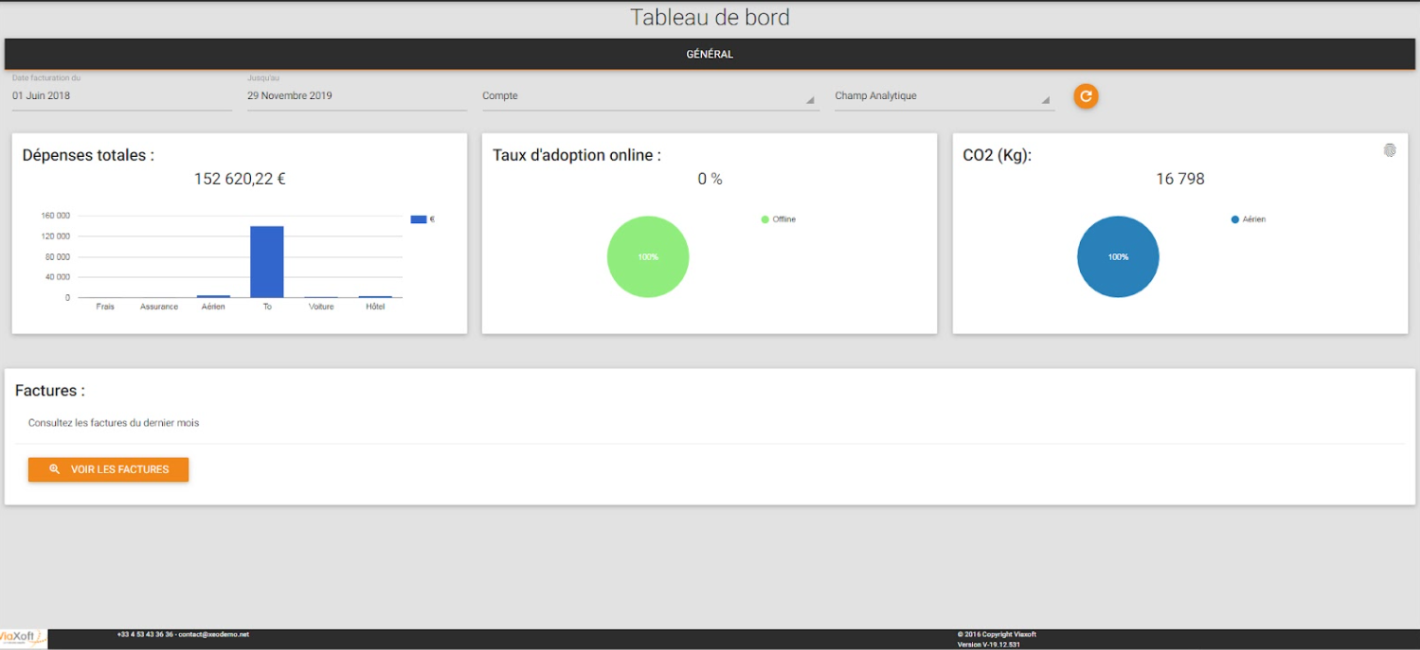This screenshot has width=1420, height=650.
Task: Click the contact email in footer
Action: click(x=213, y=634)
